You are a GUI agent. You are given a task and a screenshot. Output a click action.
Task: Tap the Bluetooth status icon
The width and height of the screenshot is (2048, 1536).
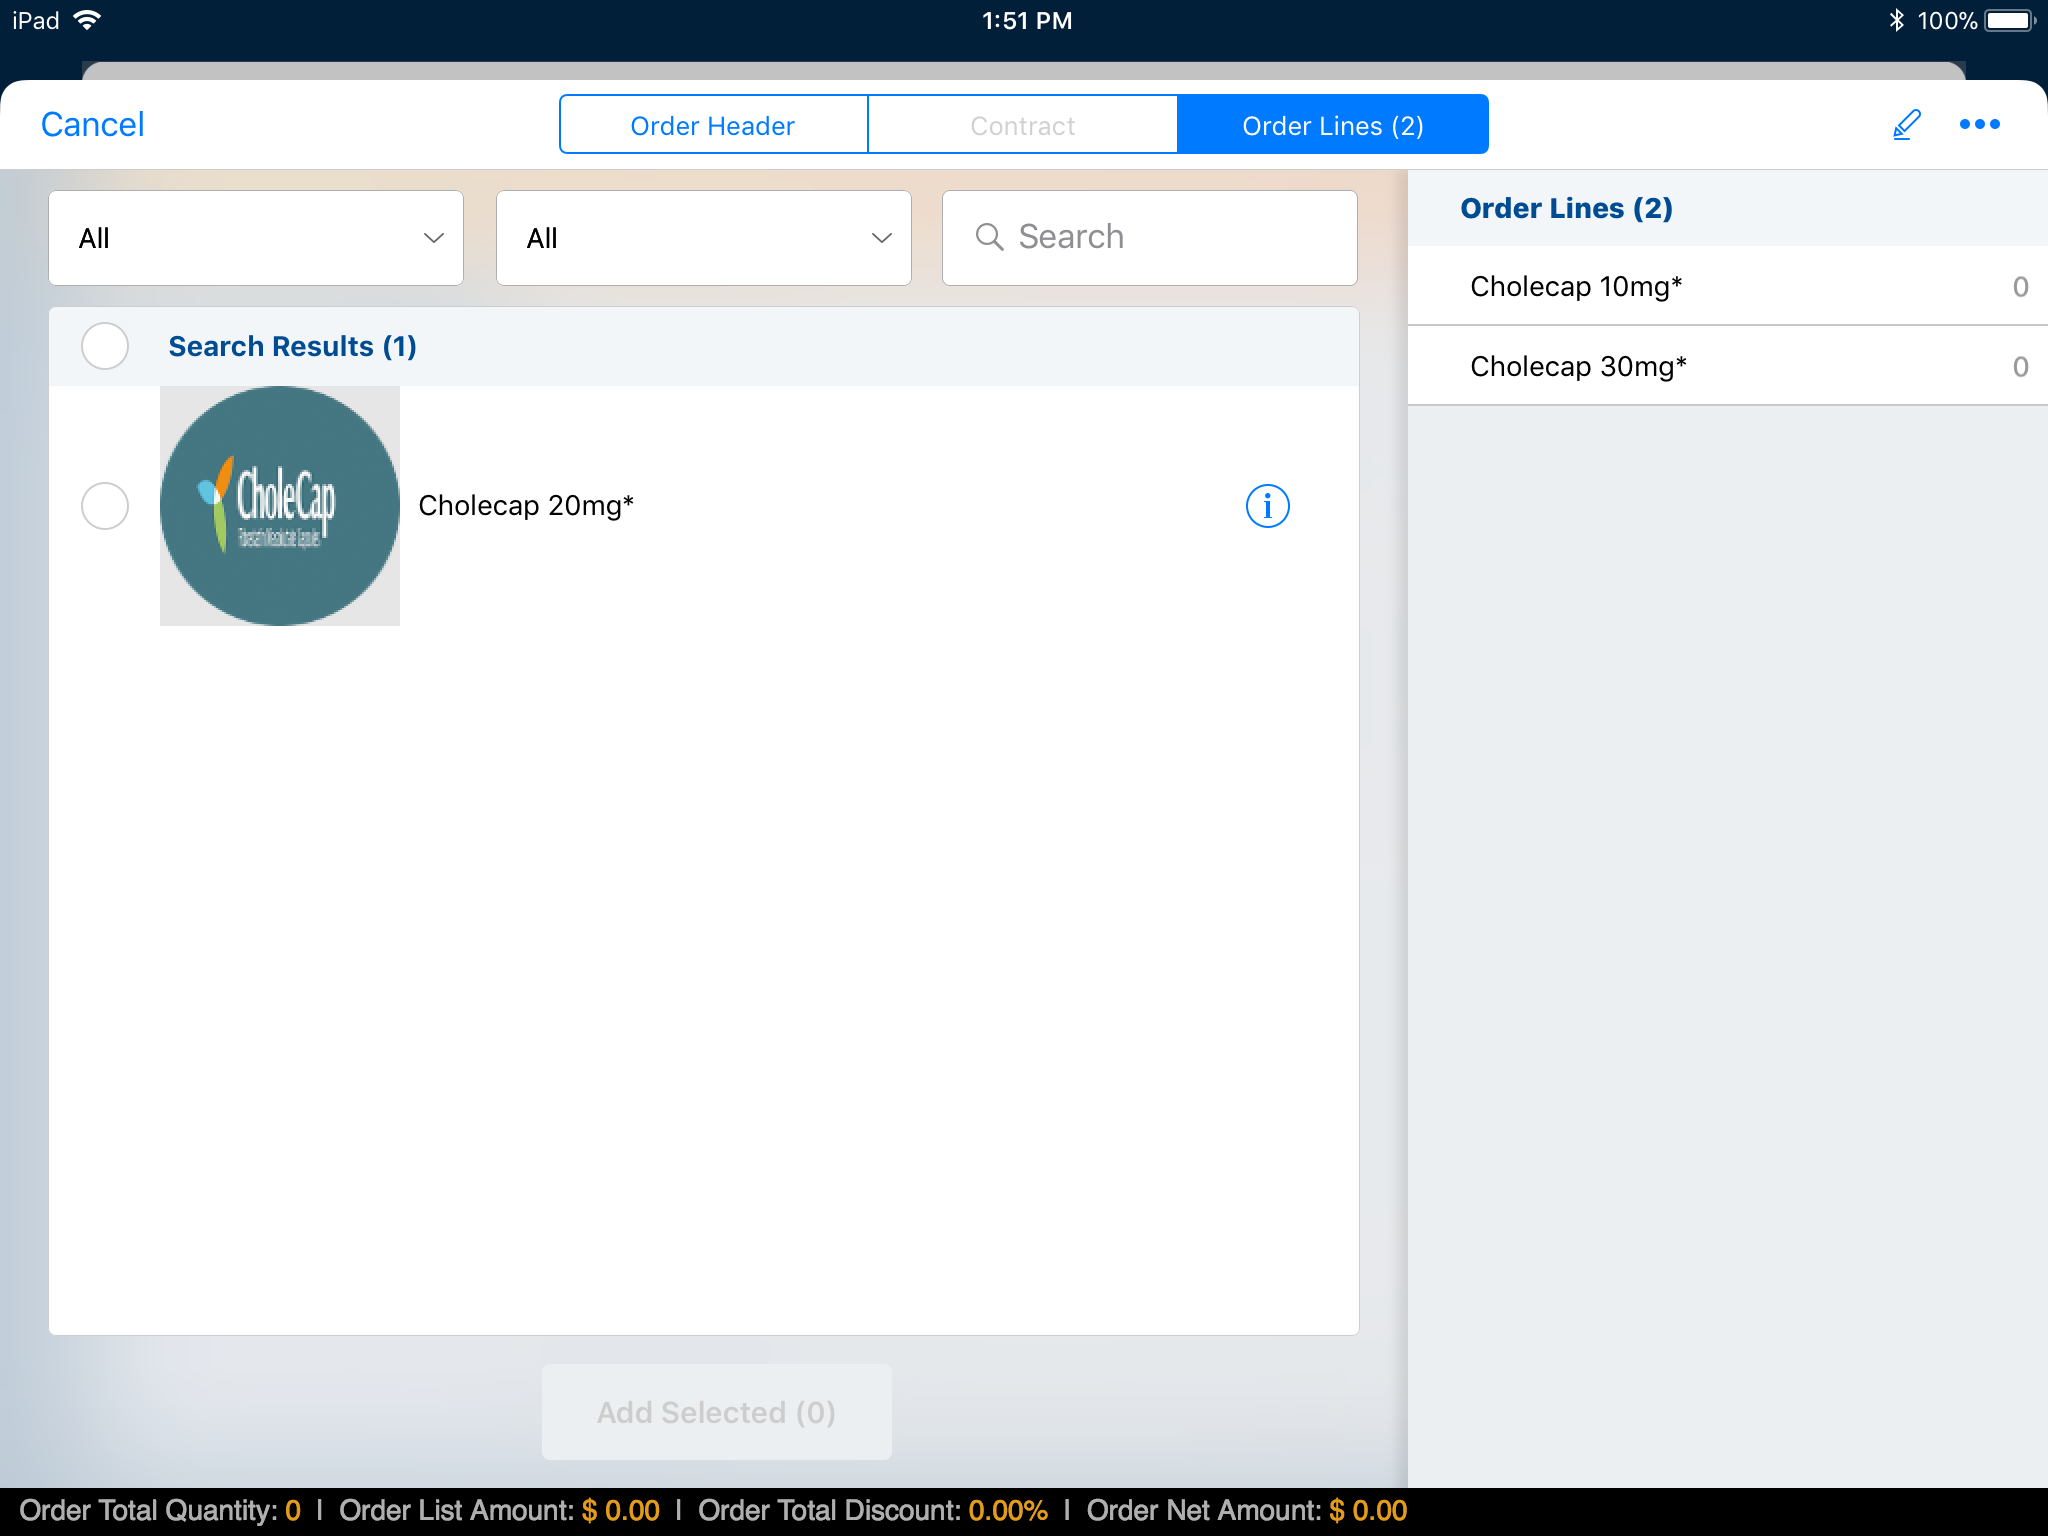(x=1896, y=20)
